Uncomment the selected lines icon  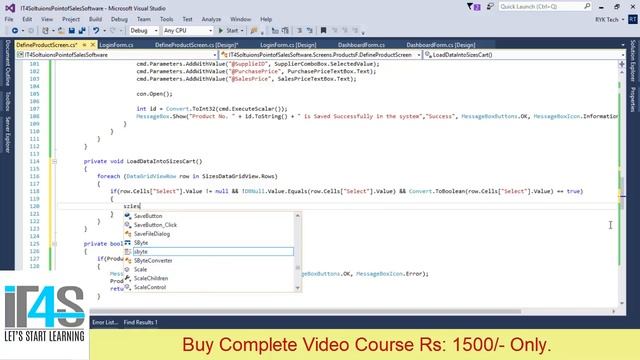click(x=309, y=31)
